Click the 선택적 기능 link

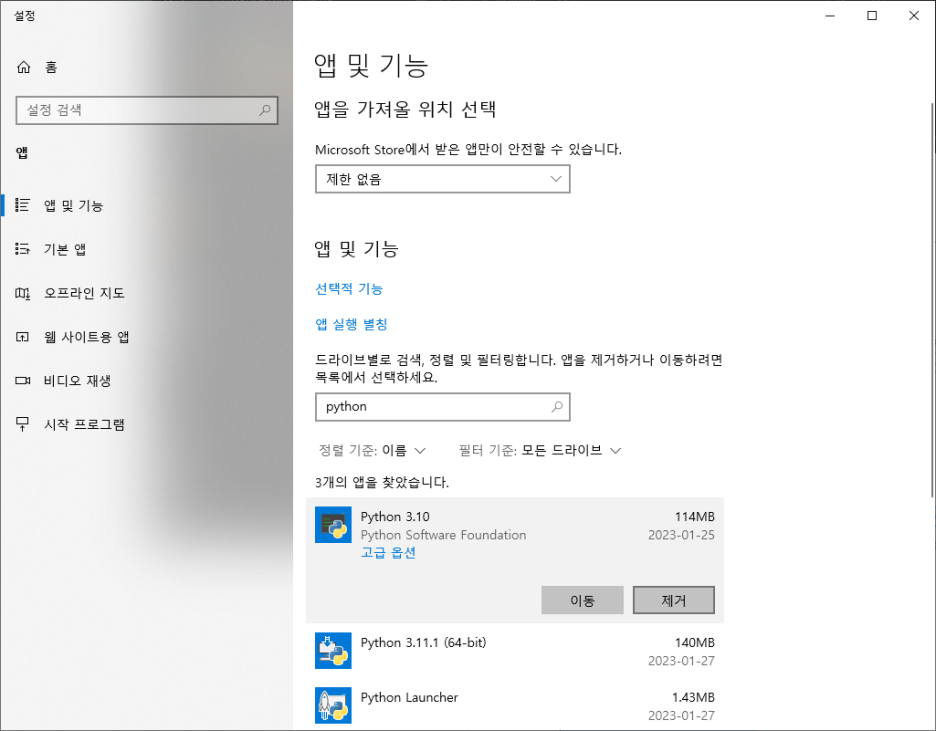point(349,289)
